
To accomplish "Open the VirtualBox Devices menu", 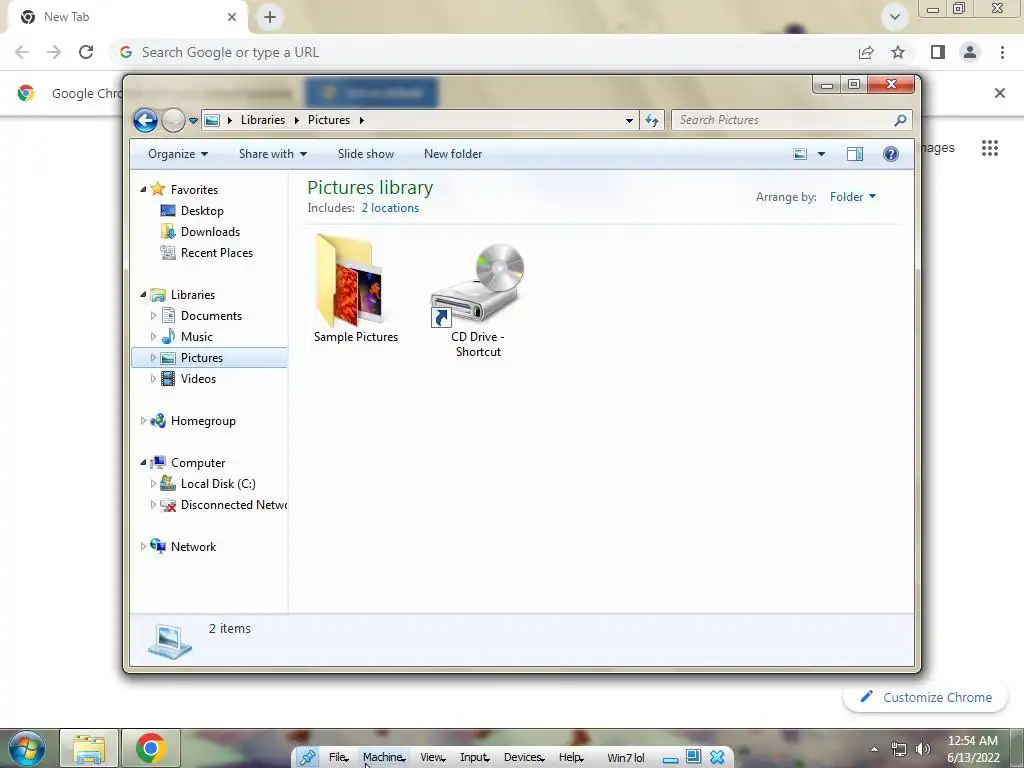I will (x=523, y=758).
